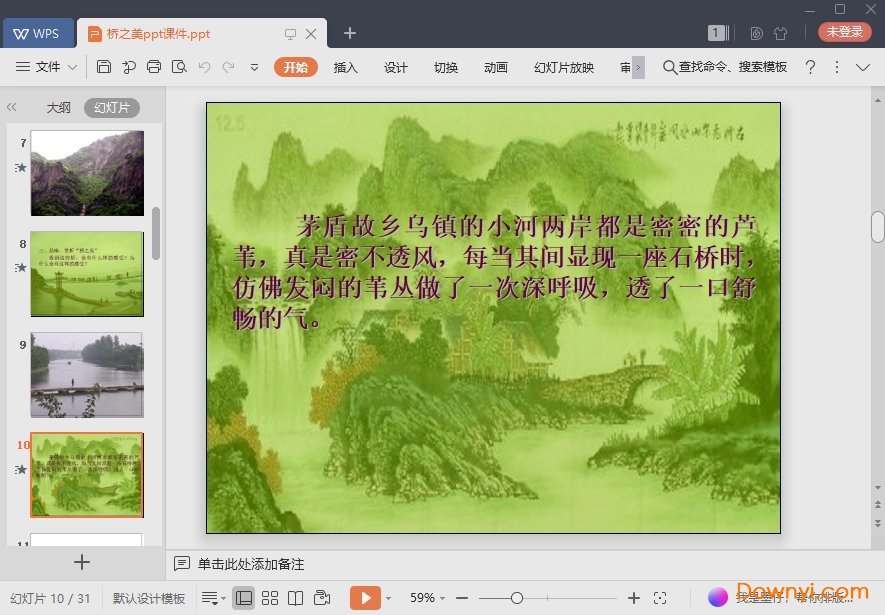Click the Print icon
885x615 pixels.
click(x=154, y=67)
